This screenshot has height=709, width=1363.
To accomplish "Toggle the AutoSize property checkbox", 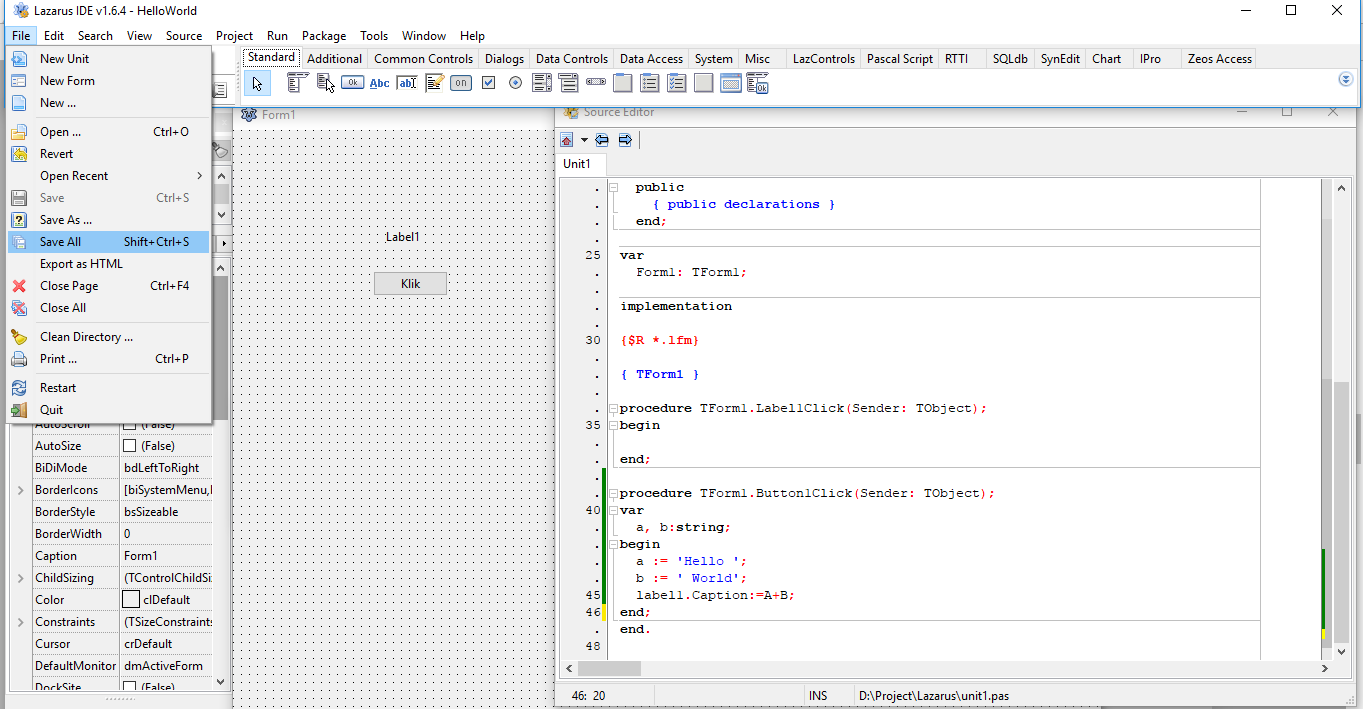I will 129,446.
